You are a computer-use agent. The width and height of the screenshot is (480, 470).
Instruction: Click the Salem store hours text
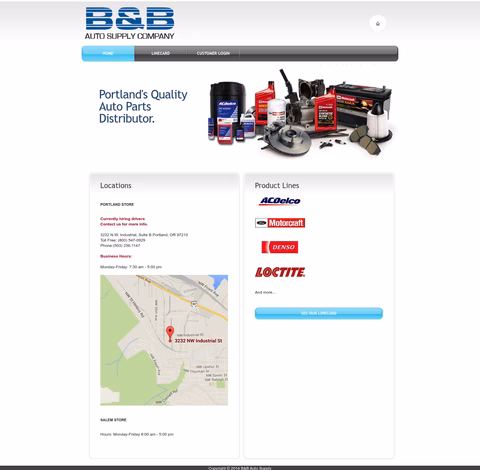[x=137, y=435]
